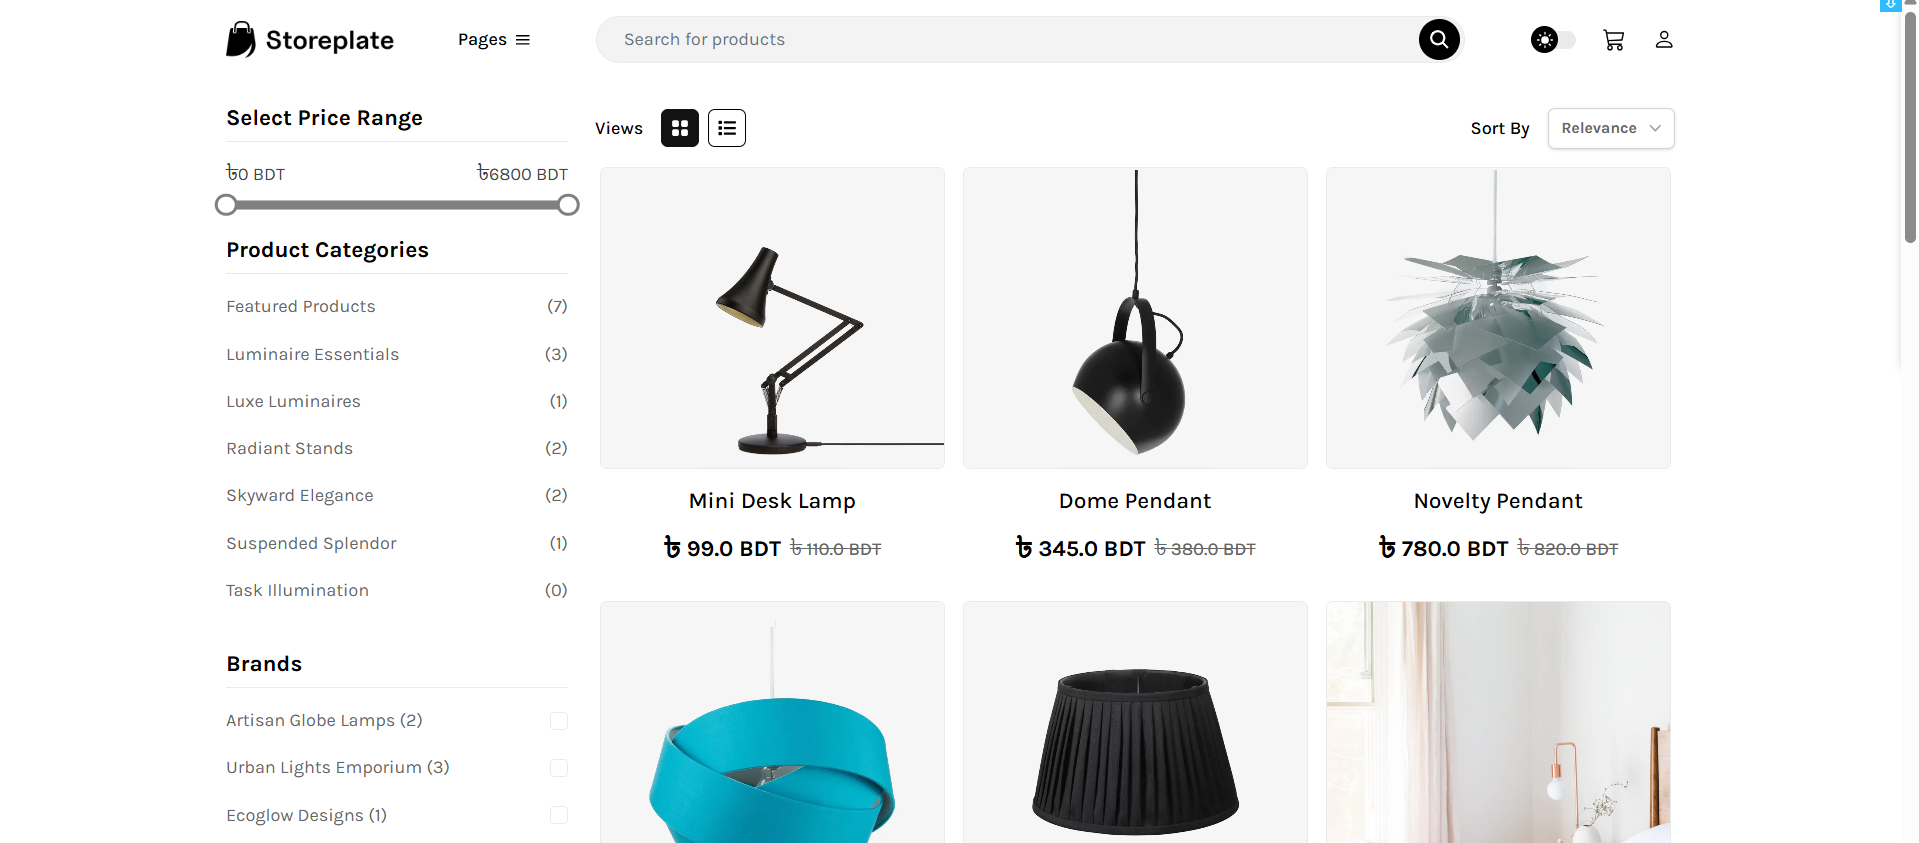Click the search magnifier button
This screenshot has width=1919, height=843.
click(x=1439, y=40)
